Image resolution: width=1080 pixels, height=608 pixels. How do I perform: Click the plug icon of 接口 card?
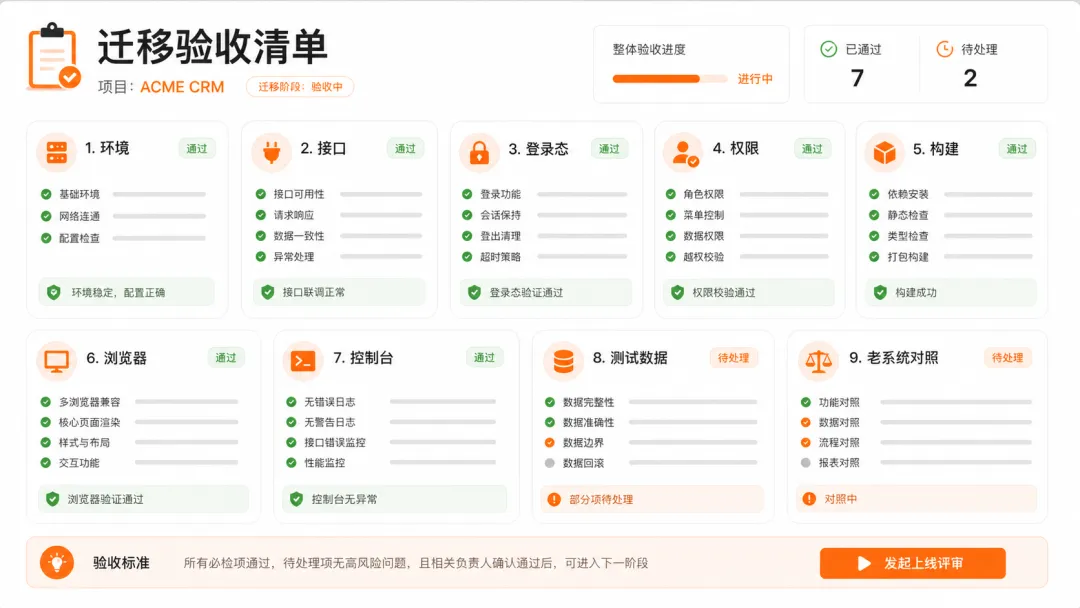click(x=271, y=152)
